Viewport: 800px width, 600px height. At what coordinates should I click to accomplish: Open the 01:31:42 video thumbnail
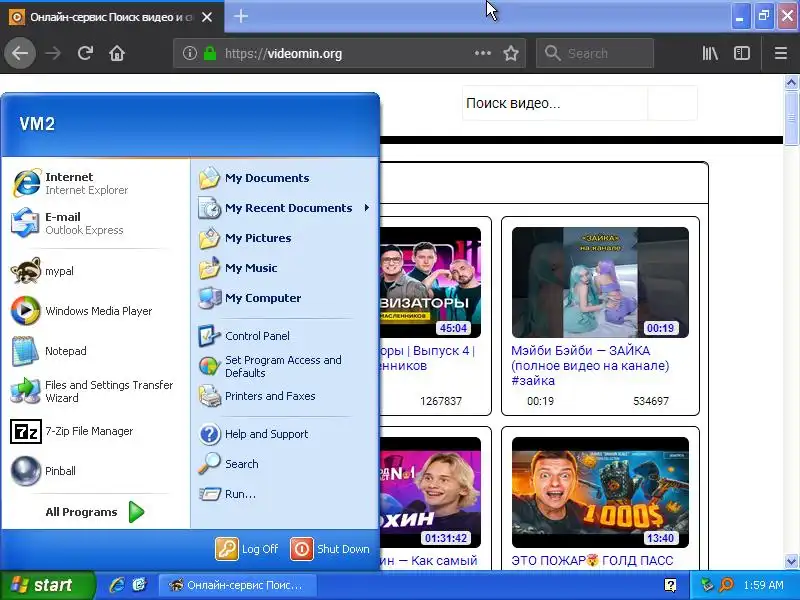pos(430,492)
